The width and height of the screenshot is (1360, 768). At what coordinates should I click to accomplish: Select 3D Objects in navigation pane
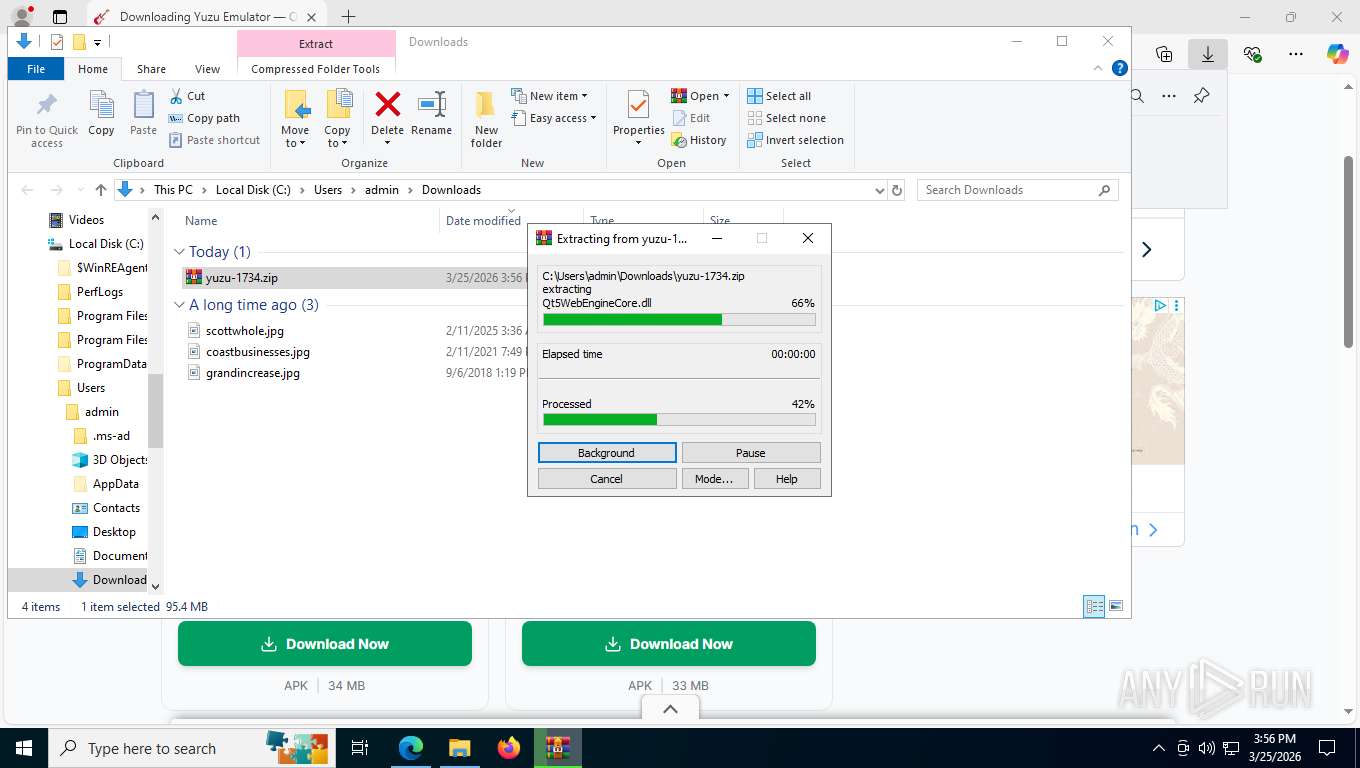point(110,460)
